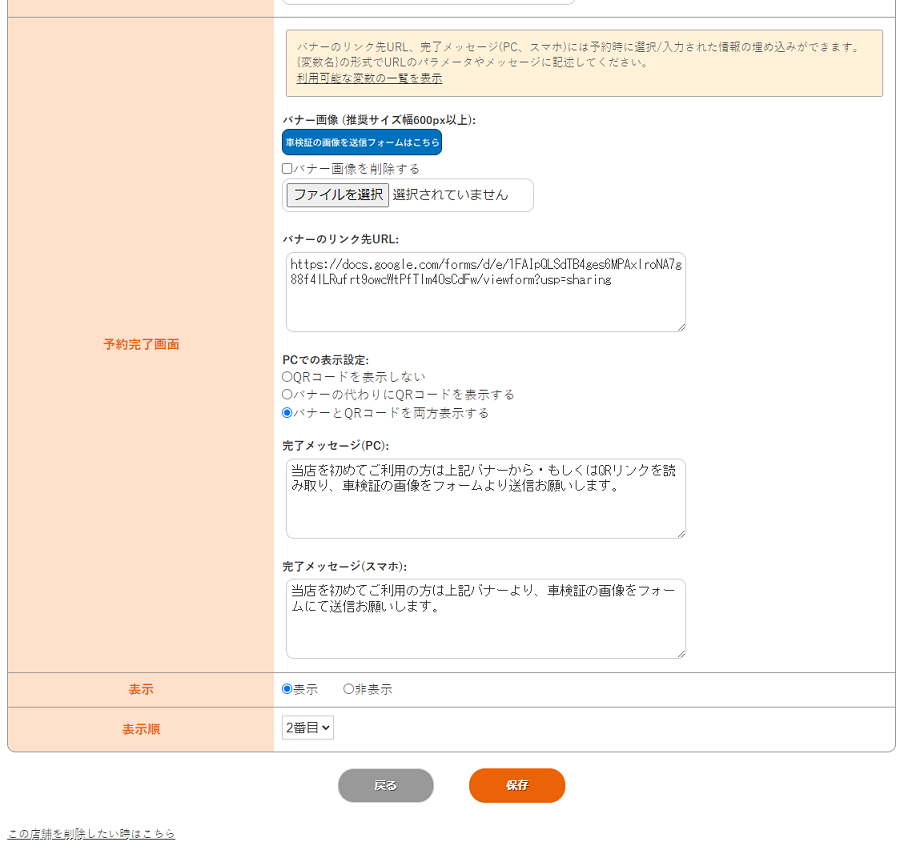The image size is (904, 862).
Task: Click the 選択されていません file status text
Action: pos(450,195)
